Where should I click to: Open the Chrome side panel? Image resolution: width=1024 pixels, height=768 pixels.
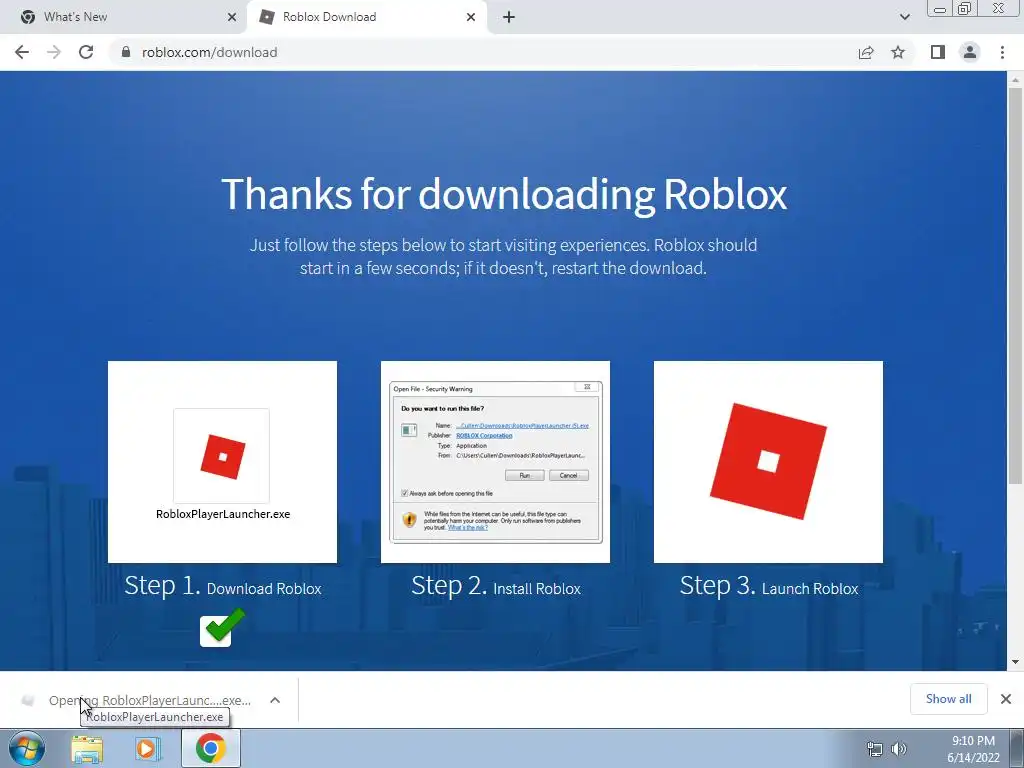click(x=938, y=52)
